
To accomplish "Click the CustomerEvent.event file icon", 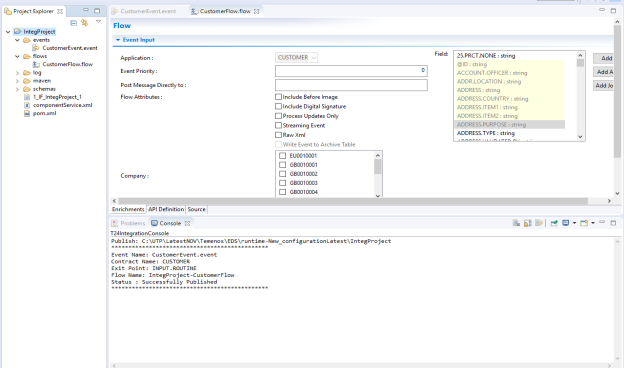I will click(36, 48).
